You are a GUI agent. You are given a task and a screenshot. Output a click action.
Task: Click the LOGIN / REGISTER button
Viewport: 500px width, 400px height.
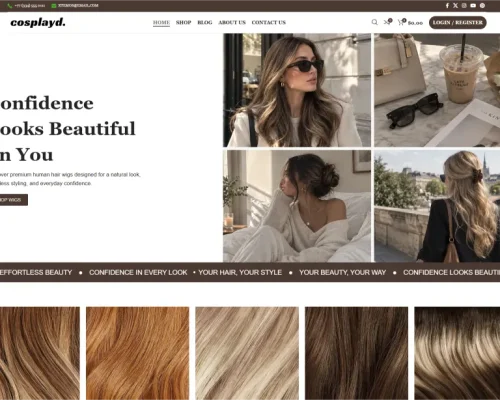458,22
